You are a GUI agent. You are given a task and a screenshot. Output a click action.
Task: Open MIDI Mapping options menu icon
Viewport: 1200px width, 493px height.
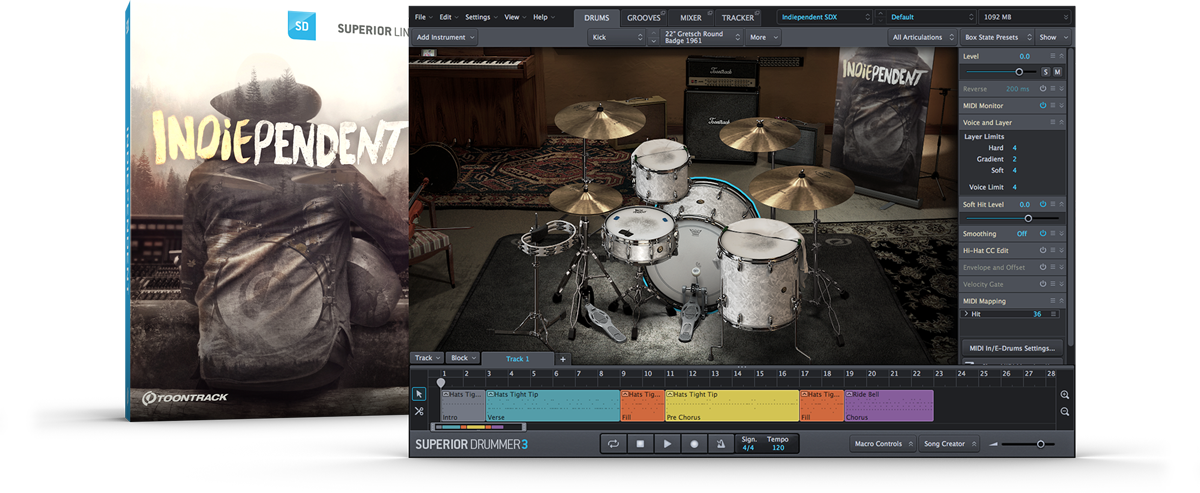1052,301
